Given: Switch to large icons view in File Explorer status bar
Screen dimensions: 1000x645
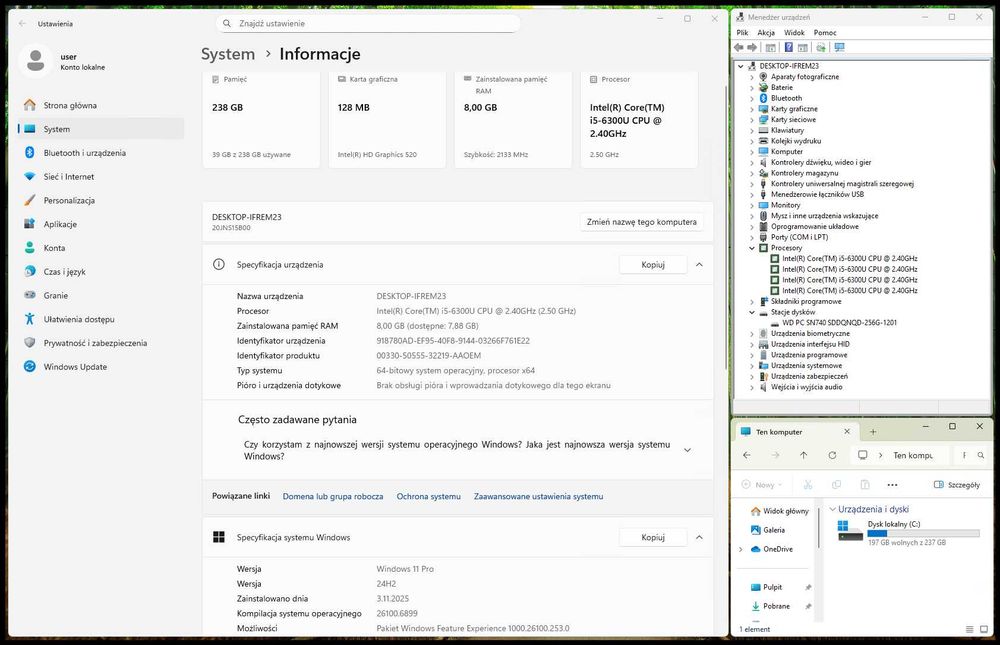Looking at the screenshot, I should pyautogui.click(x=984, y=629).
